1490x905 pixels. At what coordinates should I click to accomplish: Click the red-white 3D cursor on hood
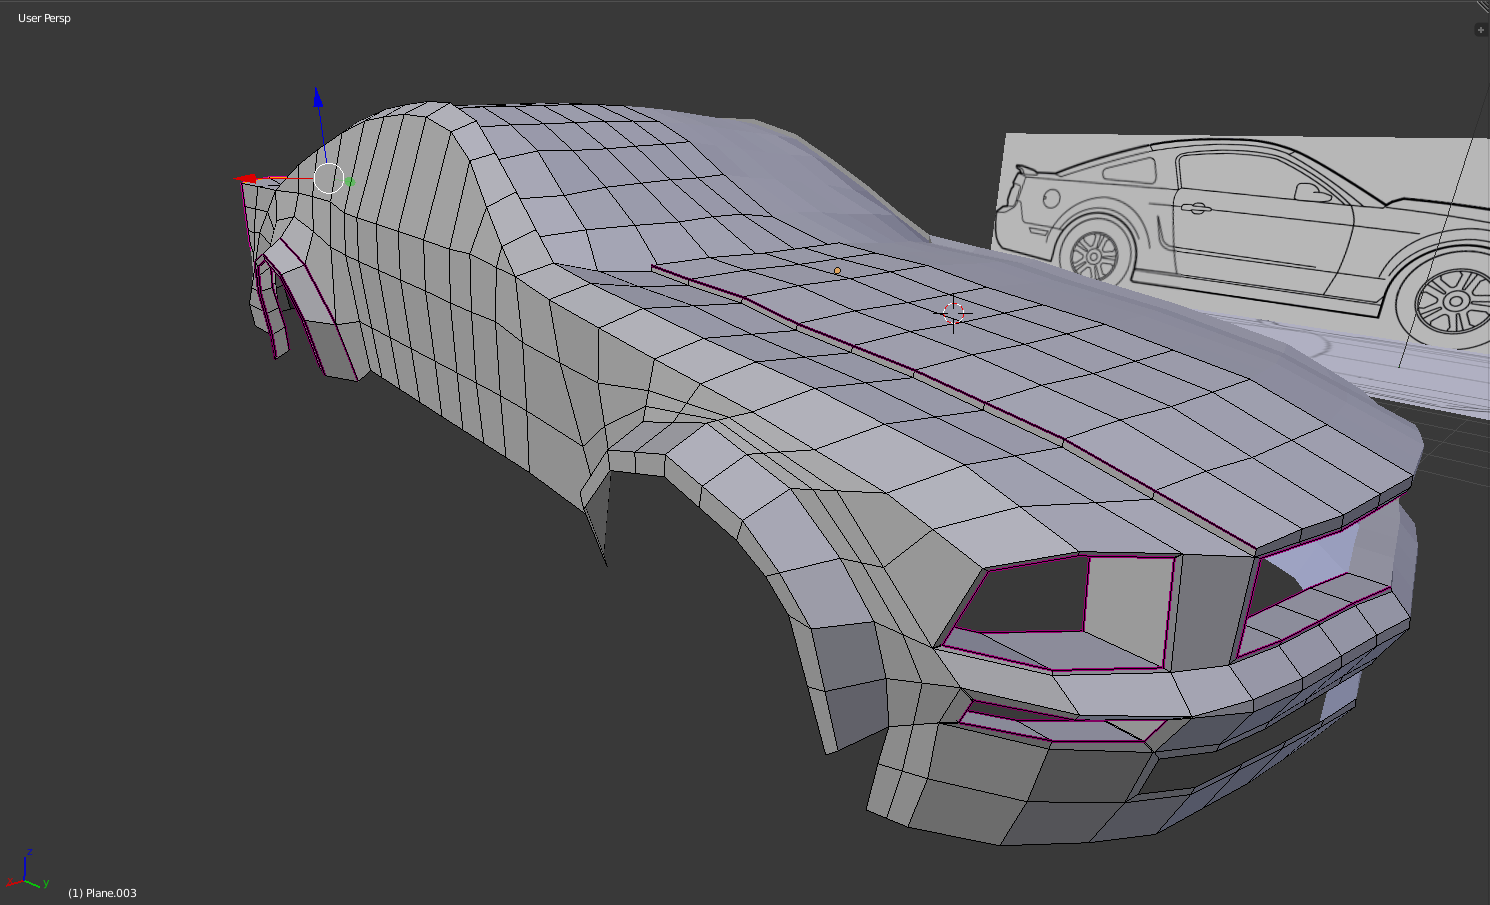[954, 313]
